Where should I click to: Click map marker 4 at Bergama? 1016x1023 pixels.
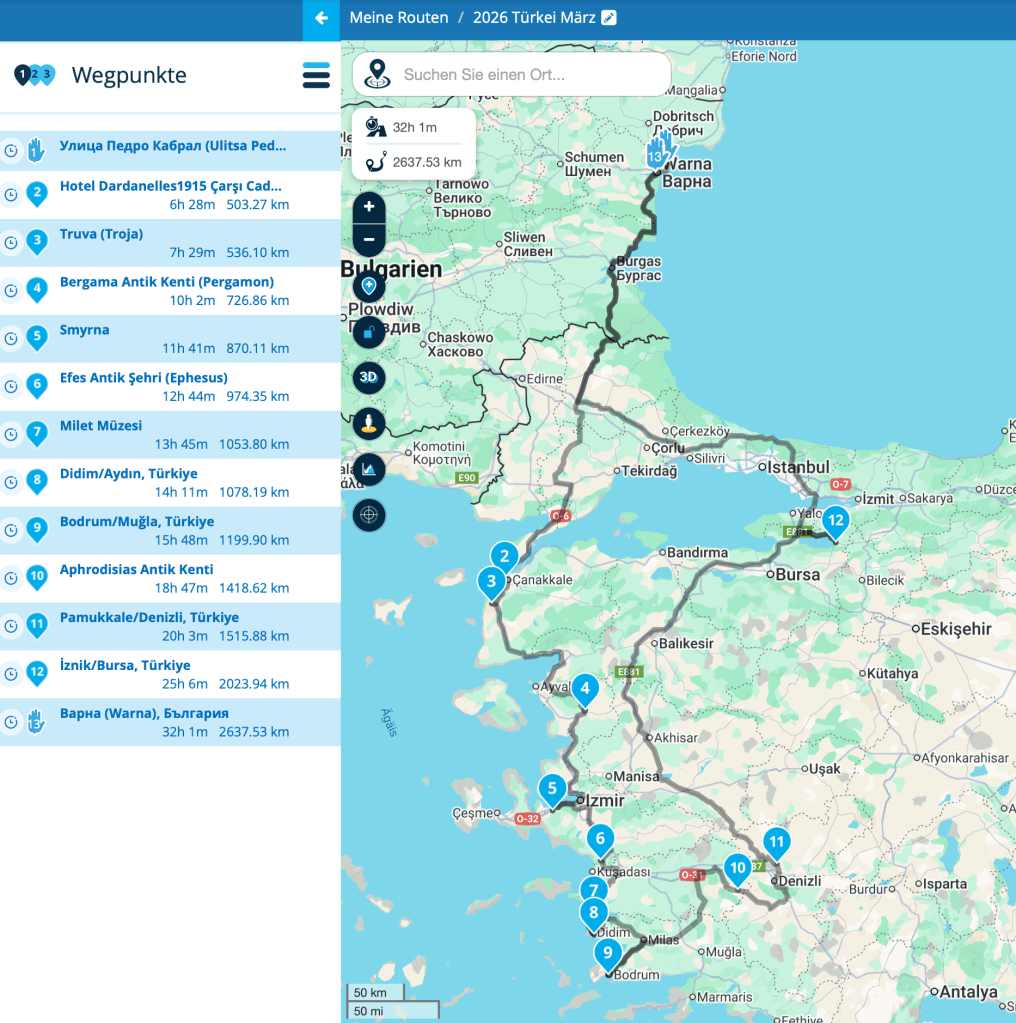click(584, 687)
